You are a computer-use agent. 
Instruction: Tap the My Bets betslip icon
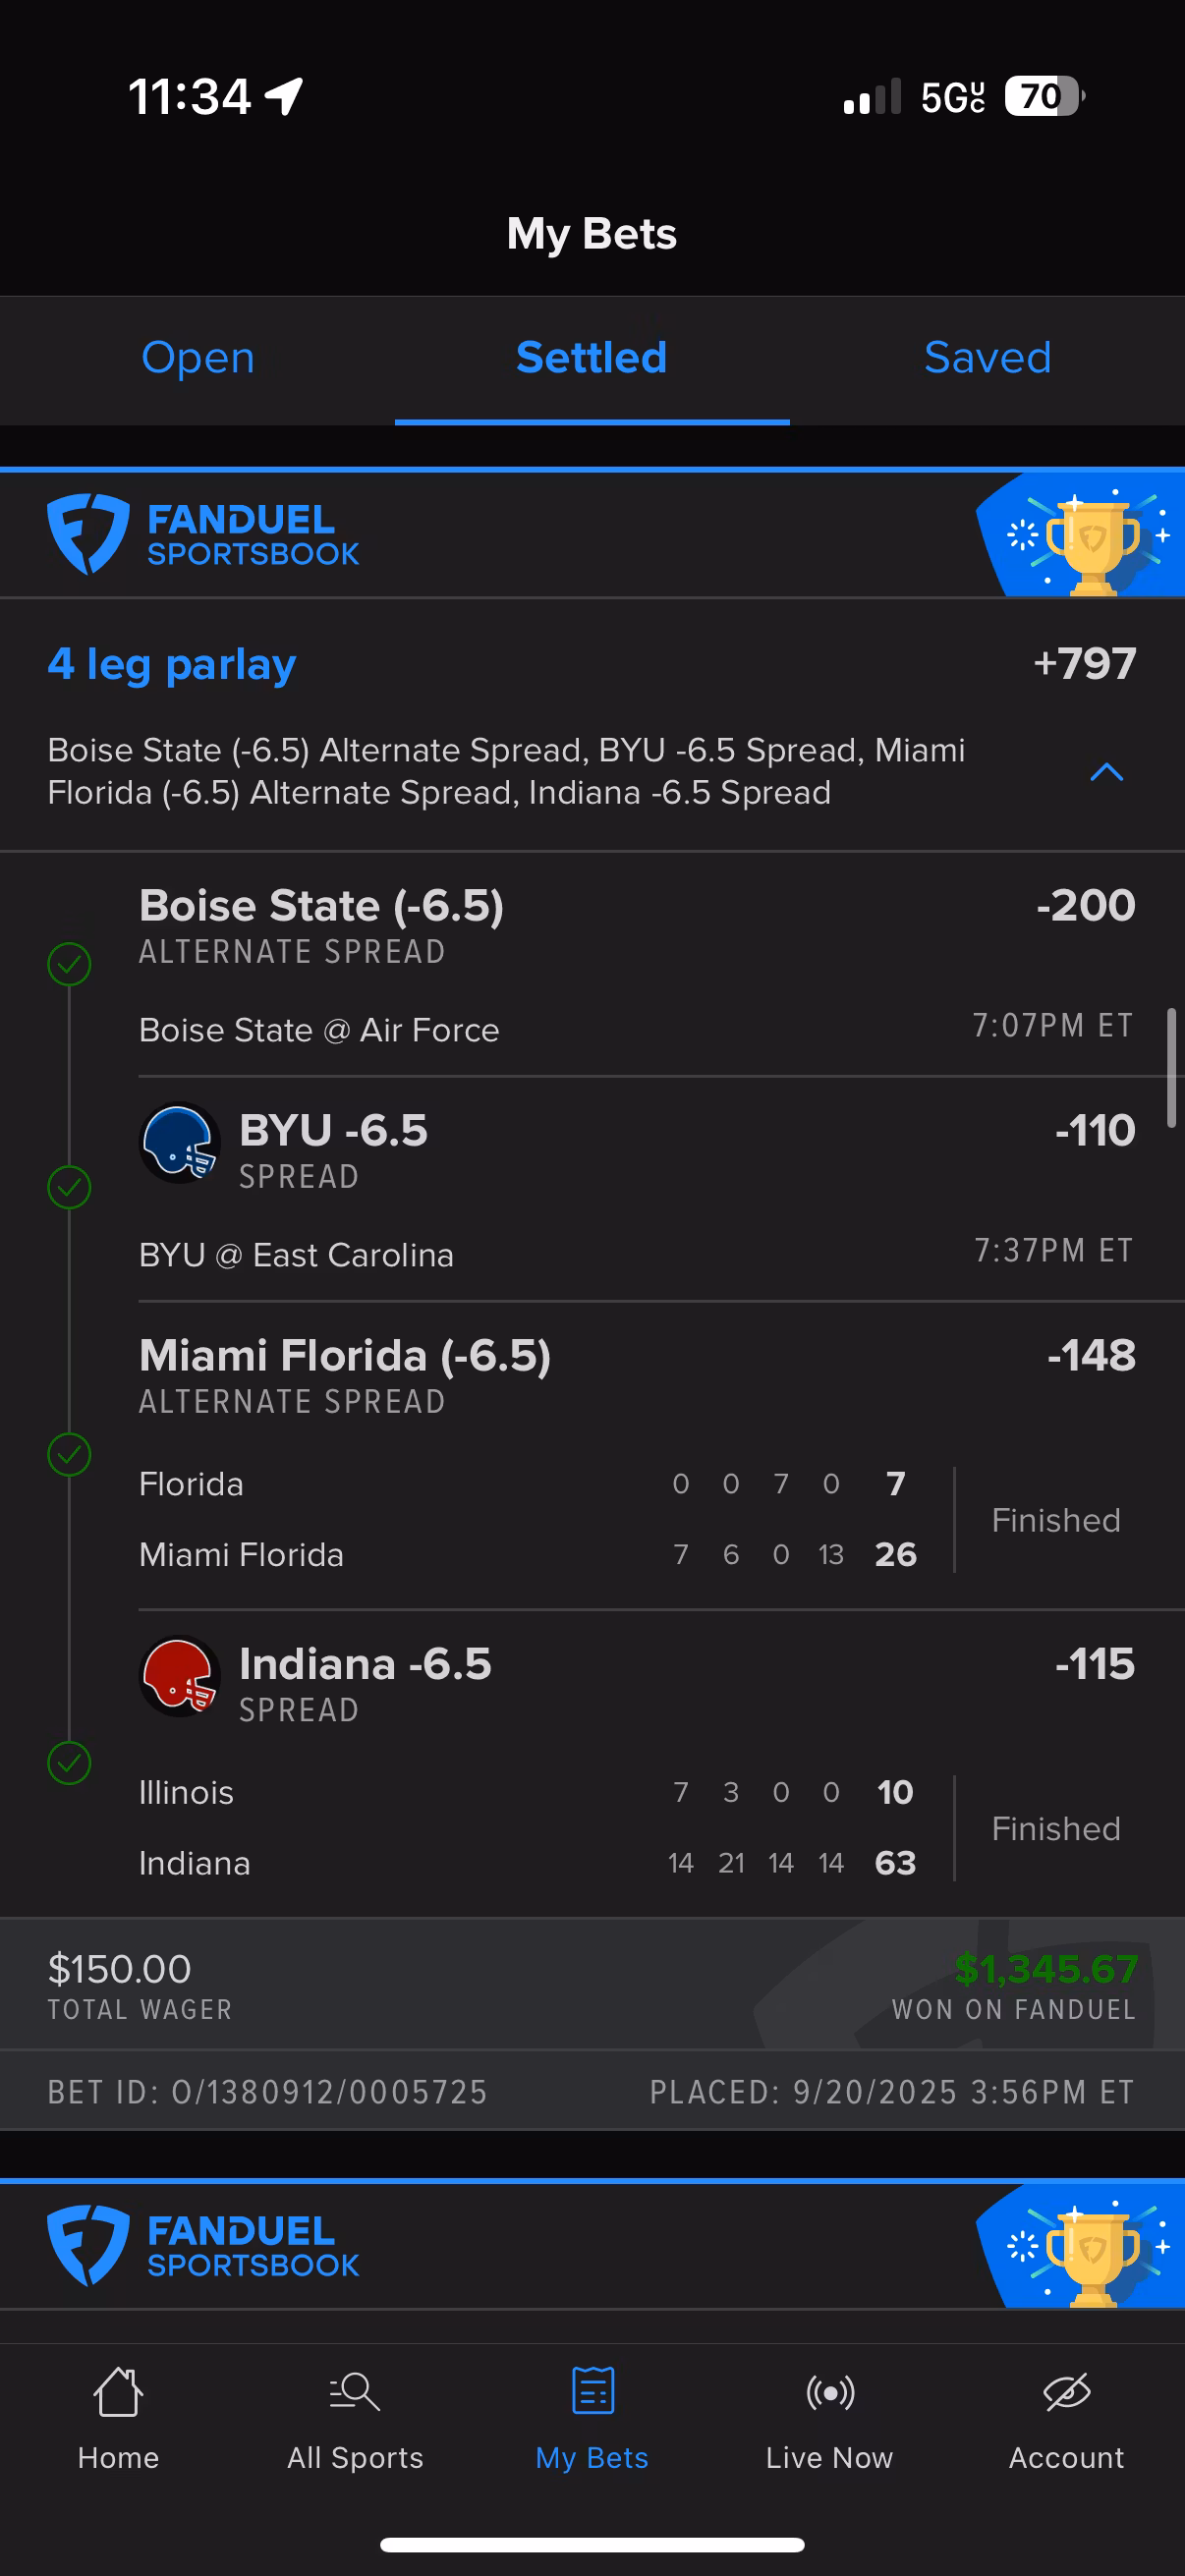(x=592, y=2392)
